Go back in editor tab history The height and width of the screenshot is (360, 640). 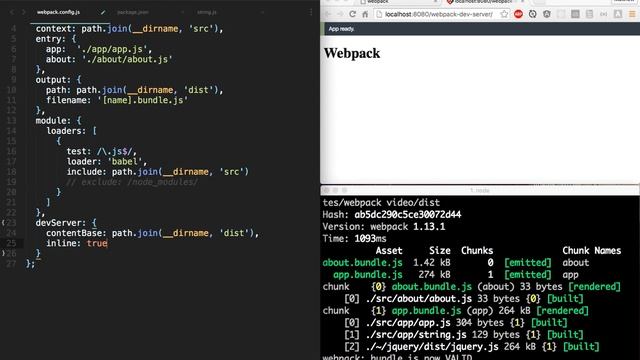point(12,12)
